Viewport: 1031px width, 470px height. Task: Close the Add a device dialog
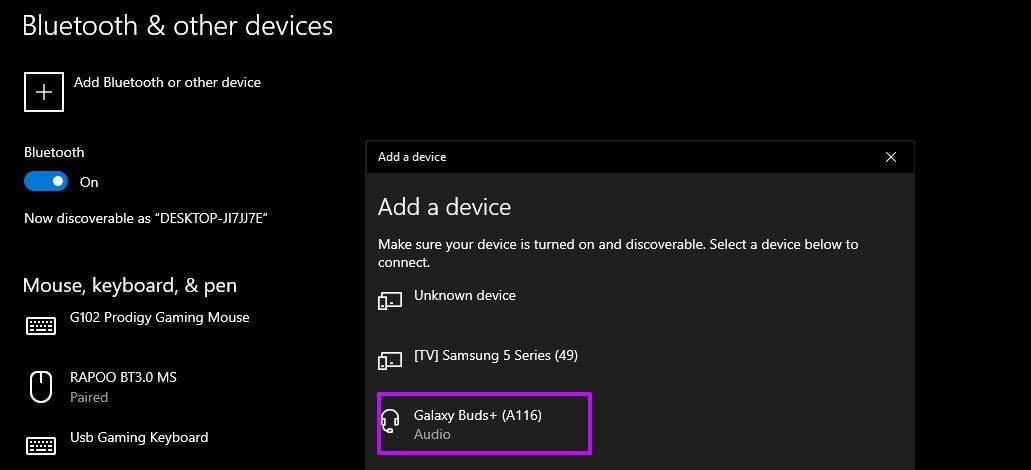pyautogui.click(x=891, y=157)
